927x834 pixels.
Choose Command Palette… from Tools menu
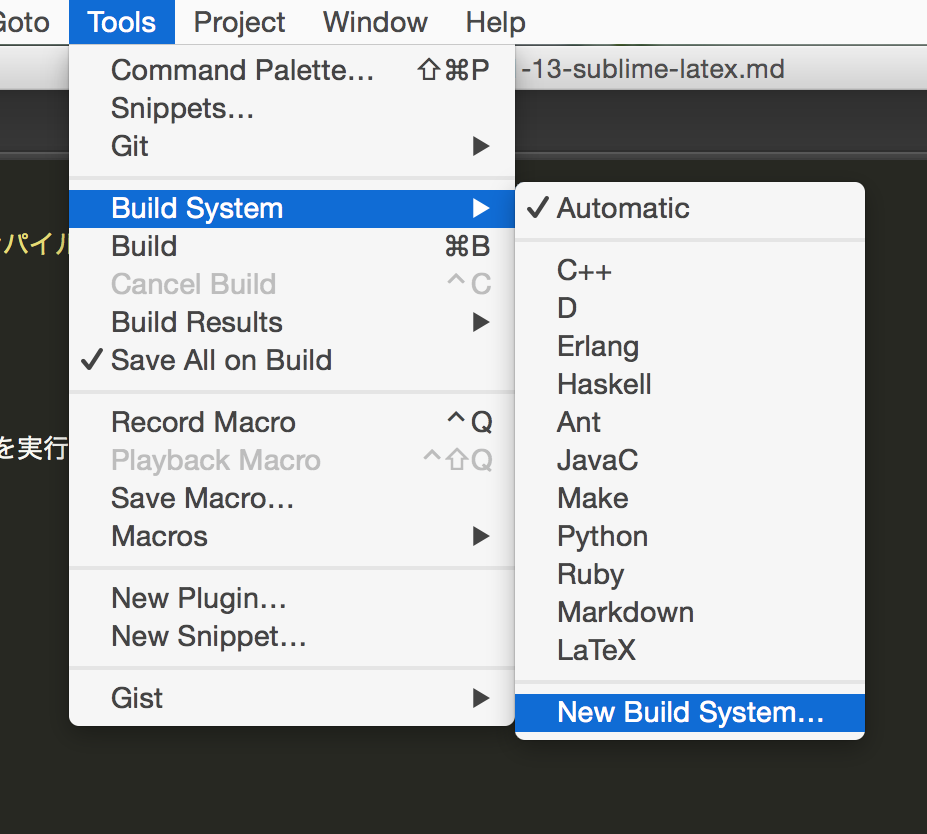pyautogui.click(x=291, y=70)
